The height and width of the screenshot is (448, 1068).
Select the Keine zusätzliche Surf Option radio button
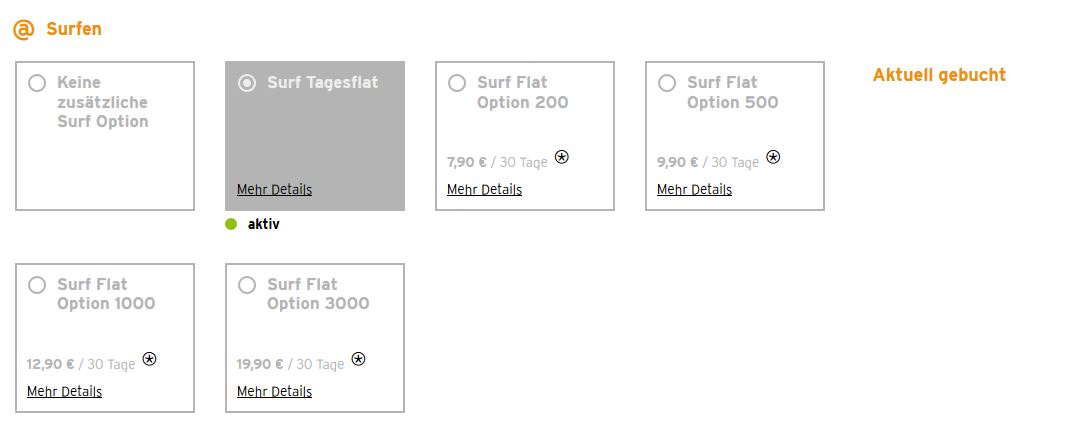(37, 83)
